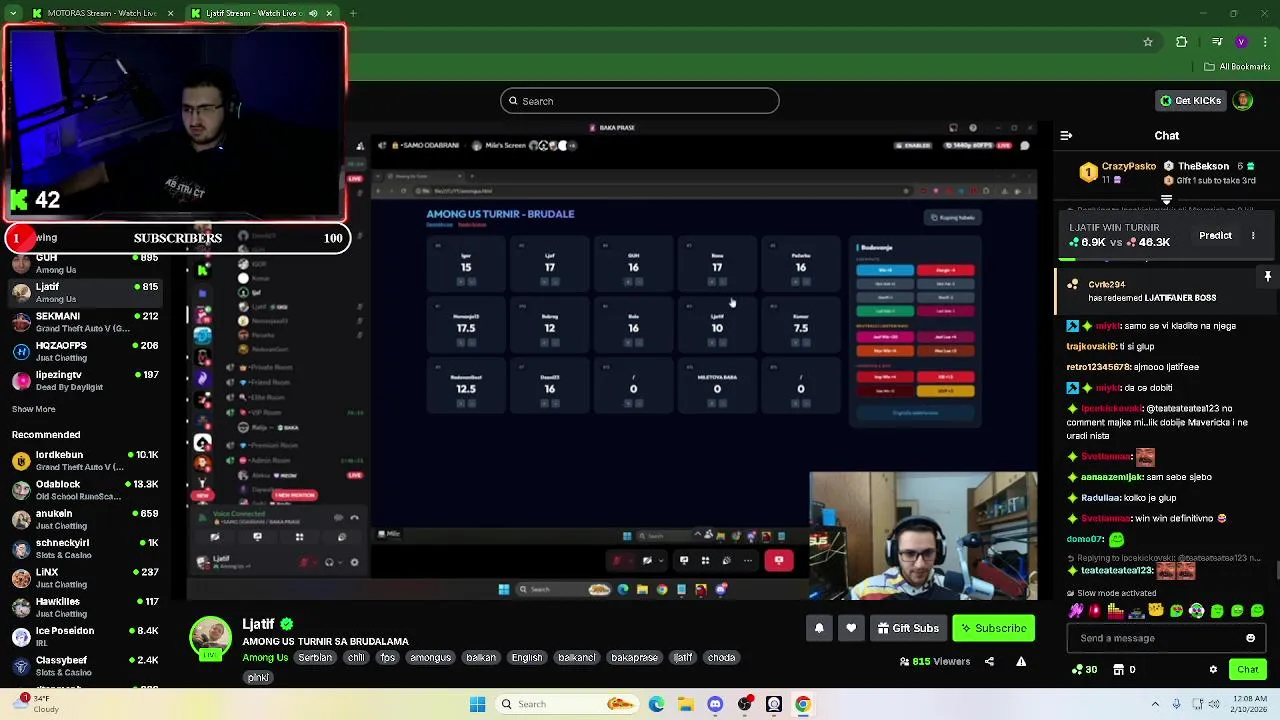Image resolution: width=1280 pixels, height=720 pixels.
Task: Open the prediction's three-dot options menu
Action: coord(1253,235)
